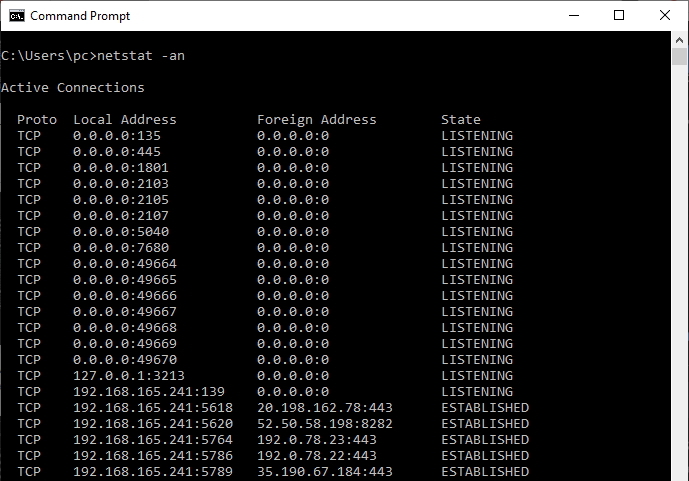Click the Command Prompt icon in title bar

(17, 16)
